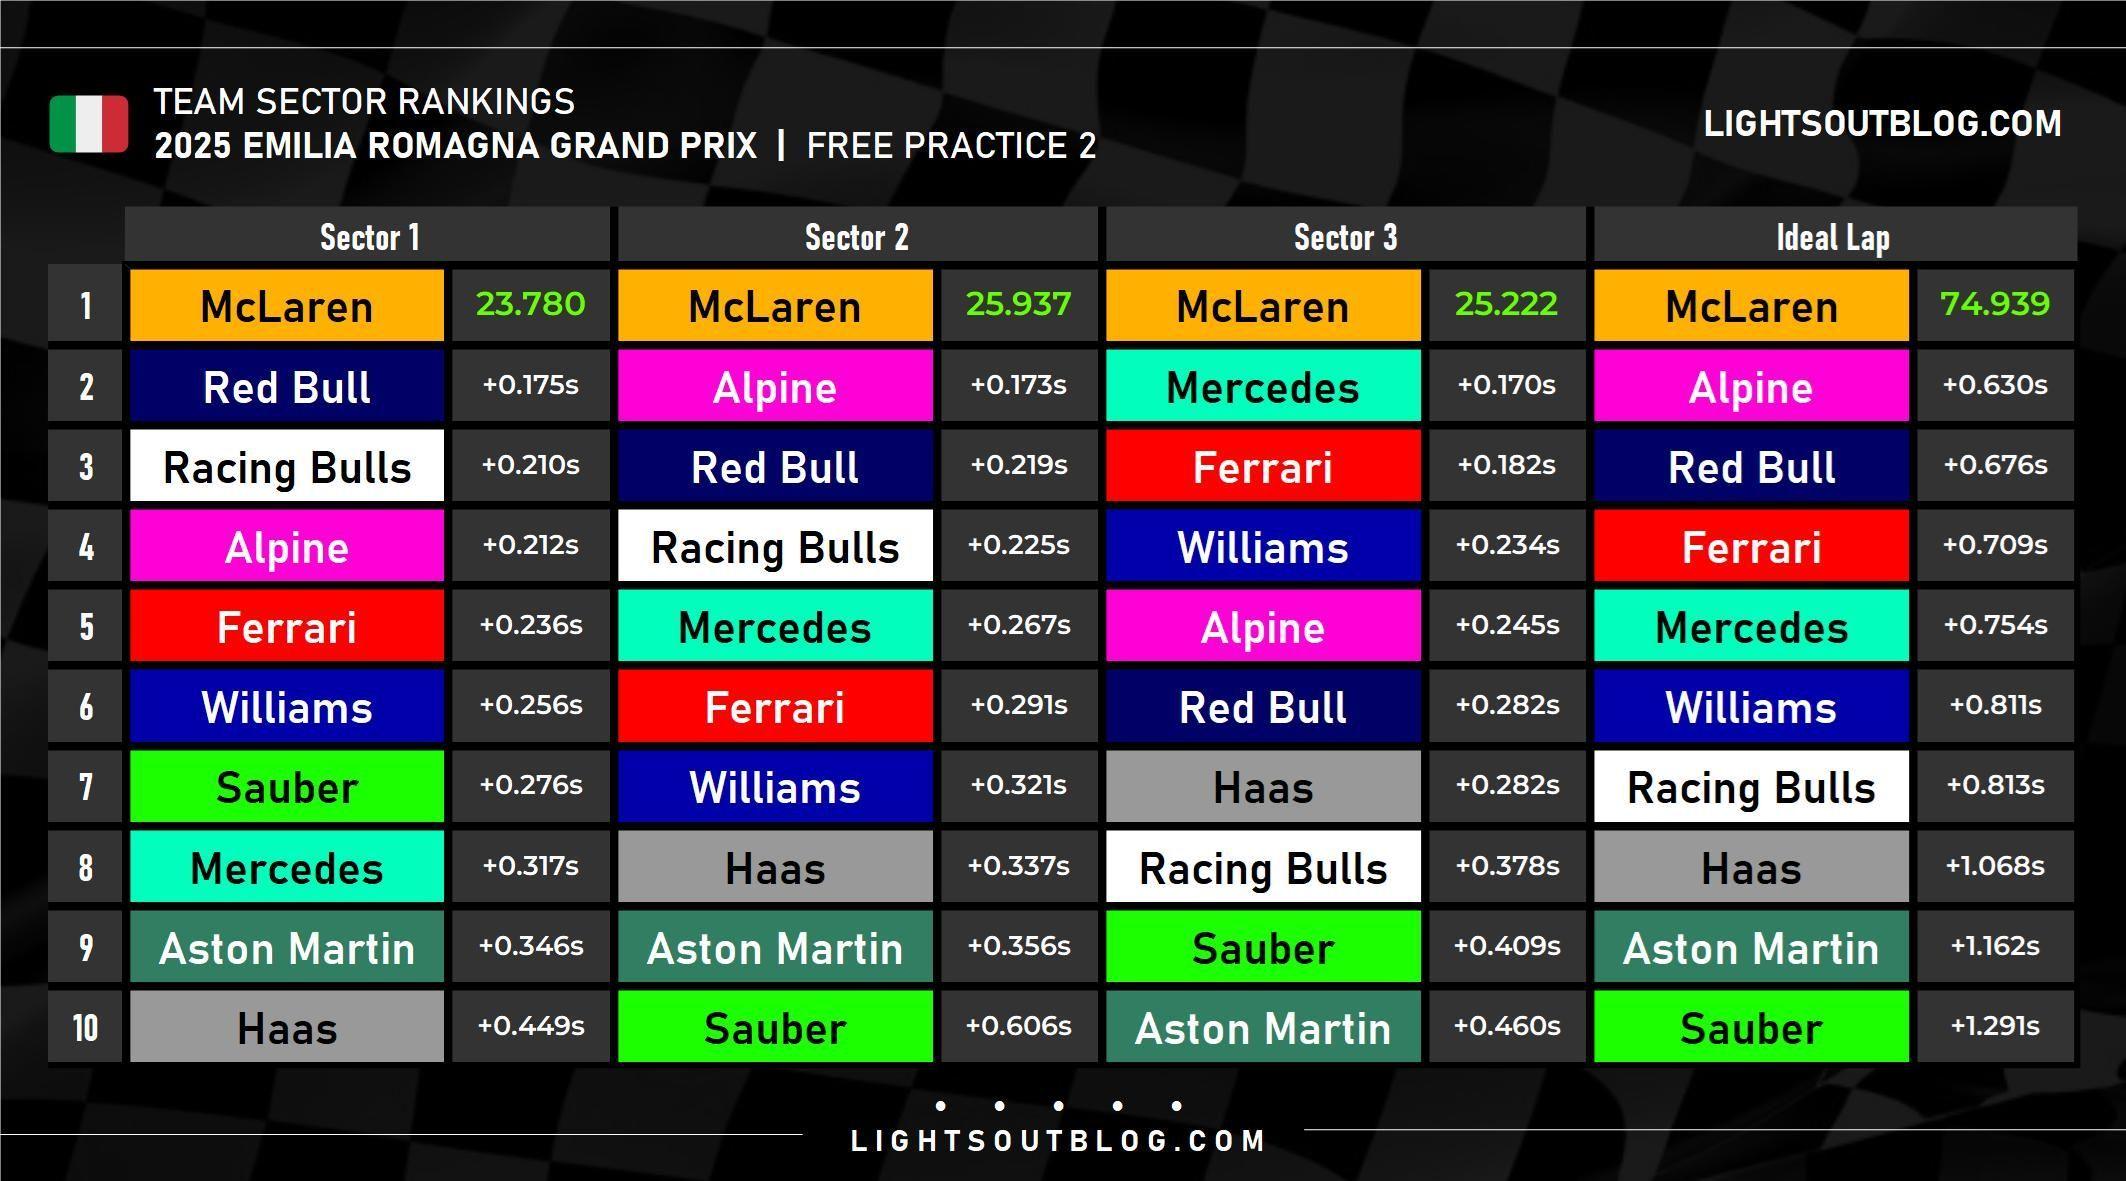Click the +1.291s Sauber Ideal Lap gap
The image size is (2126, 1181).
pyautogui.click(x=1994, y=1026)
